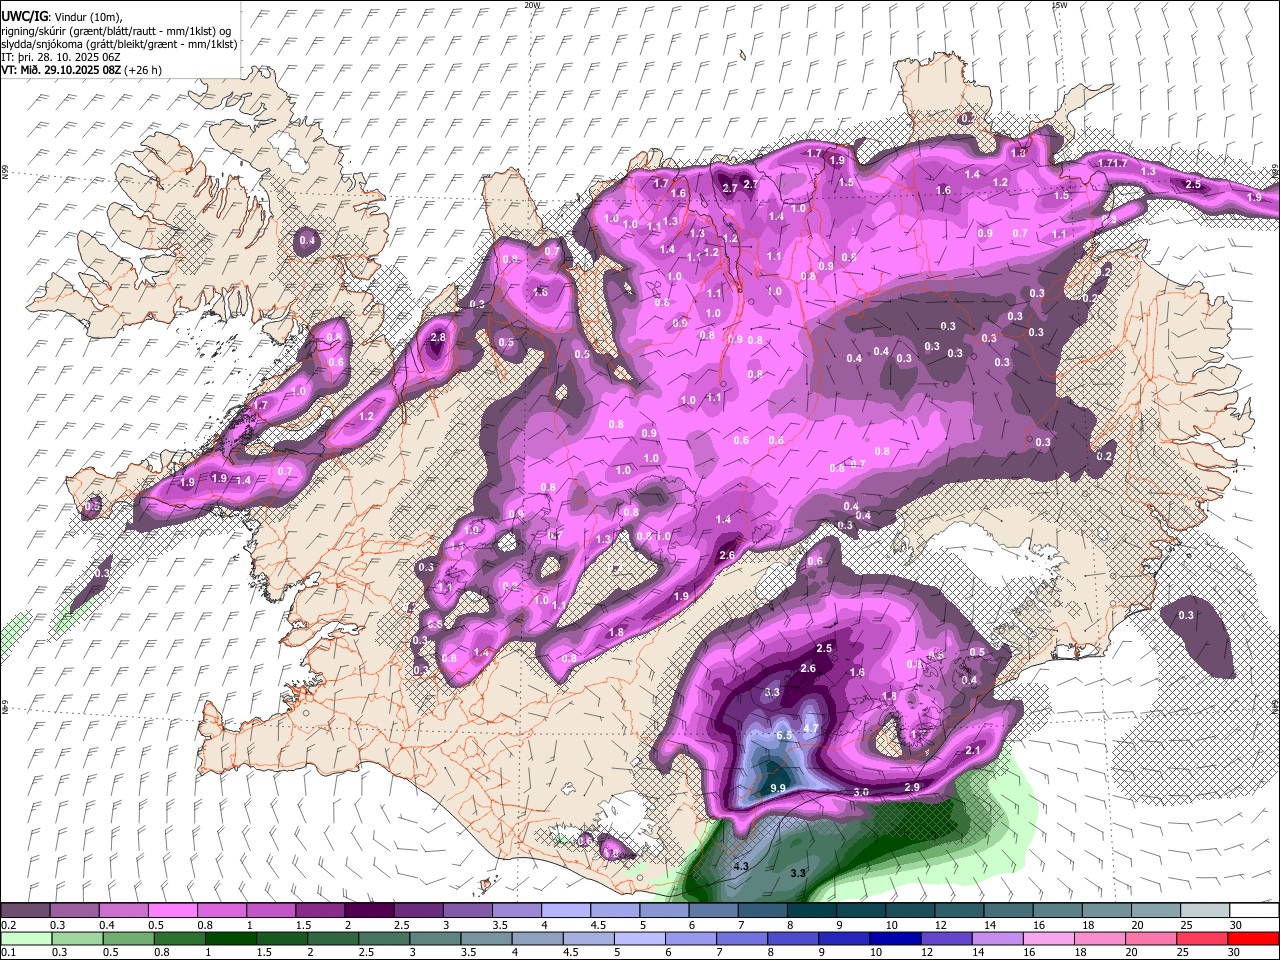Click the 'rigning/skúrir' legend description line
The width and height of the screenshot is (1280, 960).
(116, 31)
